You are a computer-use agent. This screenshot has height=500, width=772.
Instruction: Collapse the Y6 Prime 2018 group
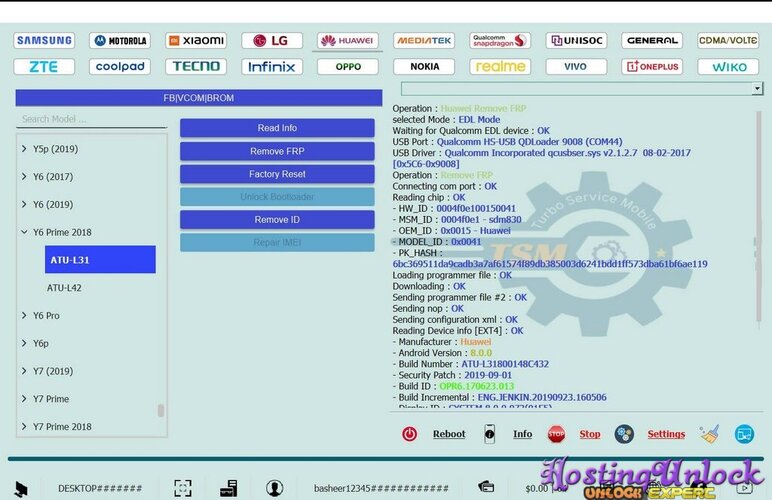[25, 232]
